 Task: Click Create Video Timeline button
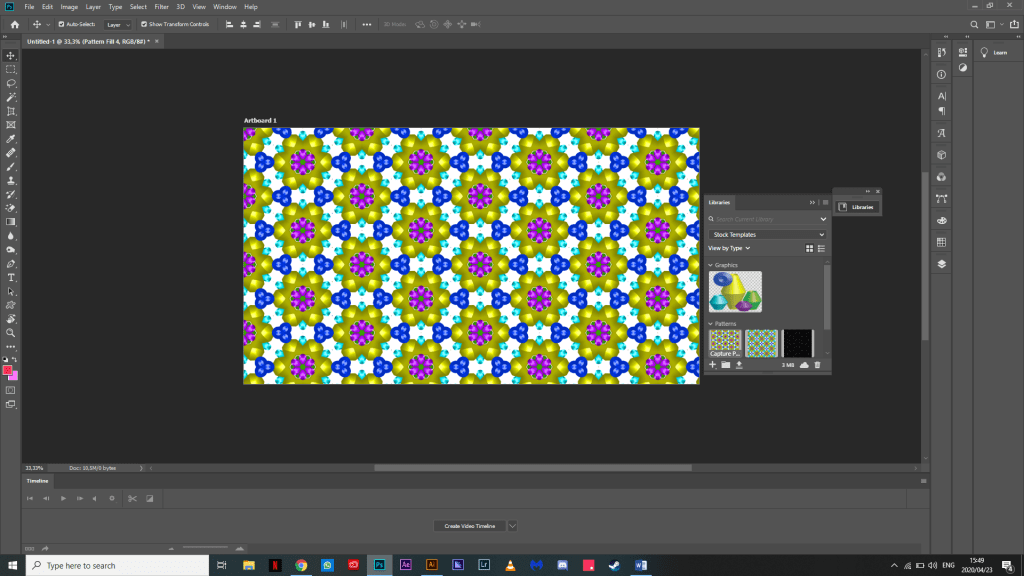tap(470, 525)
